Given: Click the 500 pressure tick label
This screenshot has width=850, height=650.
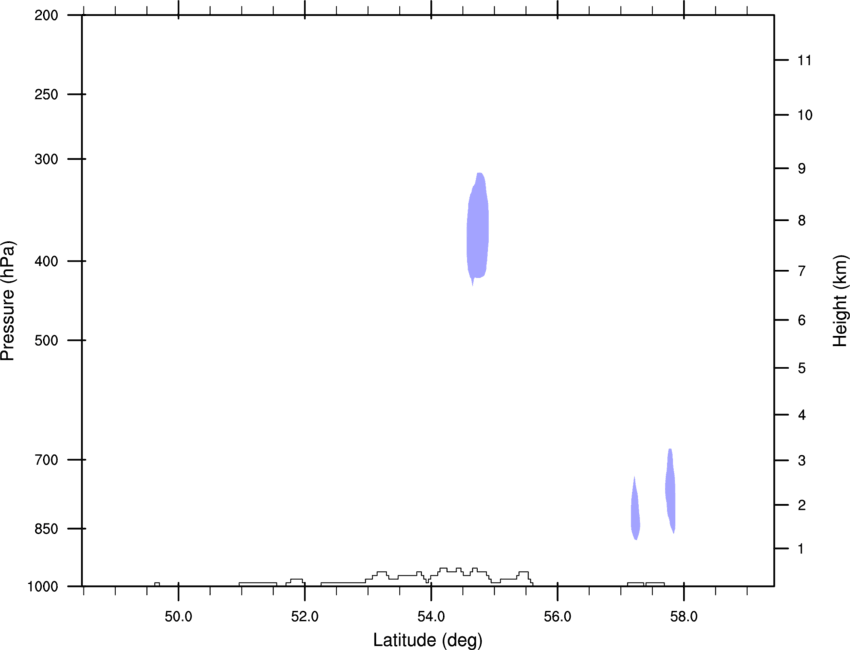Looking at the screenshot, I should 47,340.
